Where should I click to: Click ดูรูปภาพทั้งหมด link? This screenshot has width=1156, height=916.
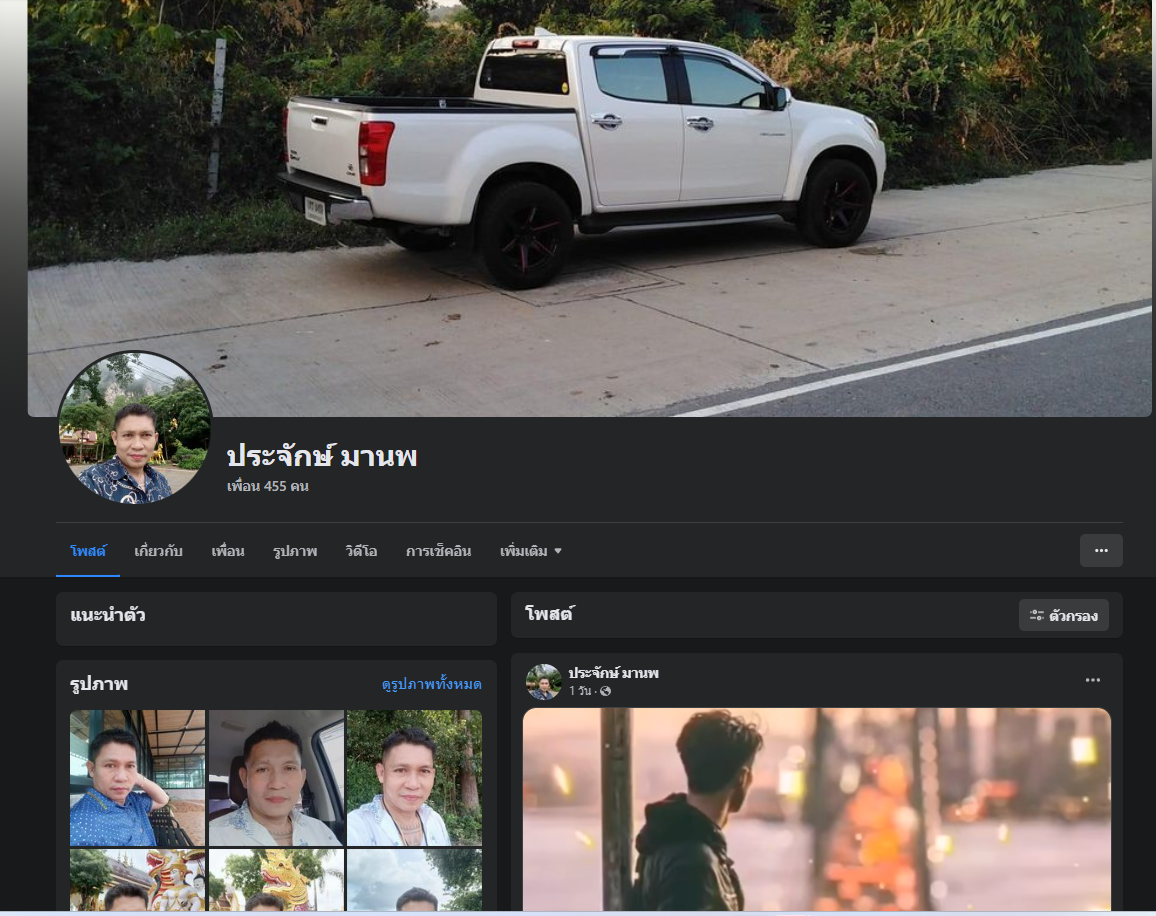click(431, 684)
